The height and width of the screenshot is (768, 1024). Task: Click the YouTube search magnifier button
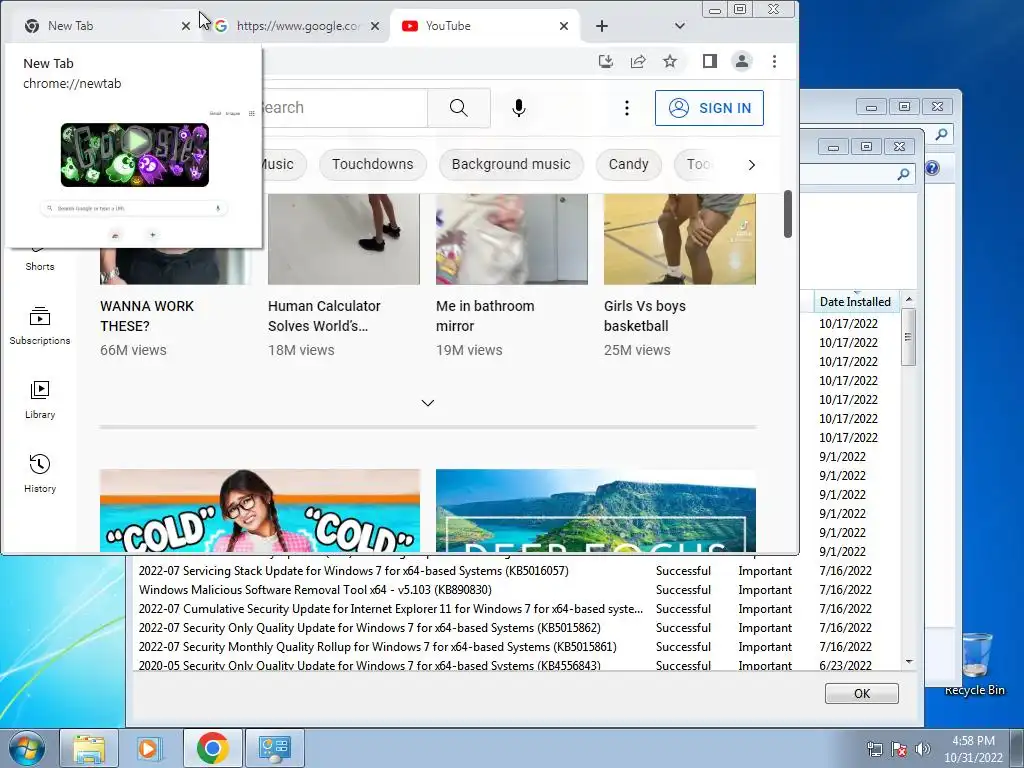[459, 108]
